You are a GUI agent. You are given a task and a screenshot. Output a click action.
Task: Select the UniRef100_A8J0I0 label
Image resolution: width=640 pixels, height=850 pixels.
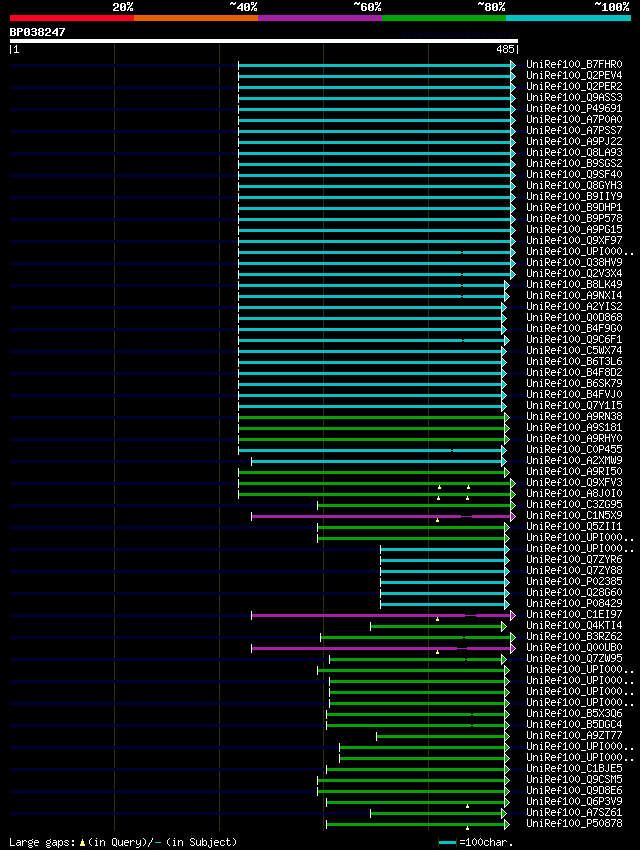coord(574,493)
